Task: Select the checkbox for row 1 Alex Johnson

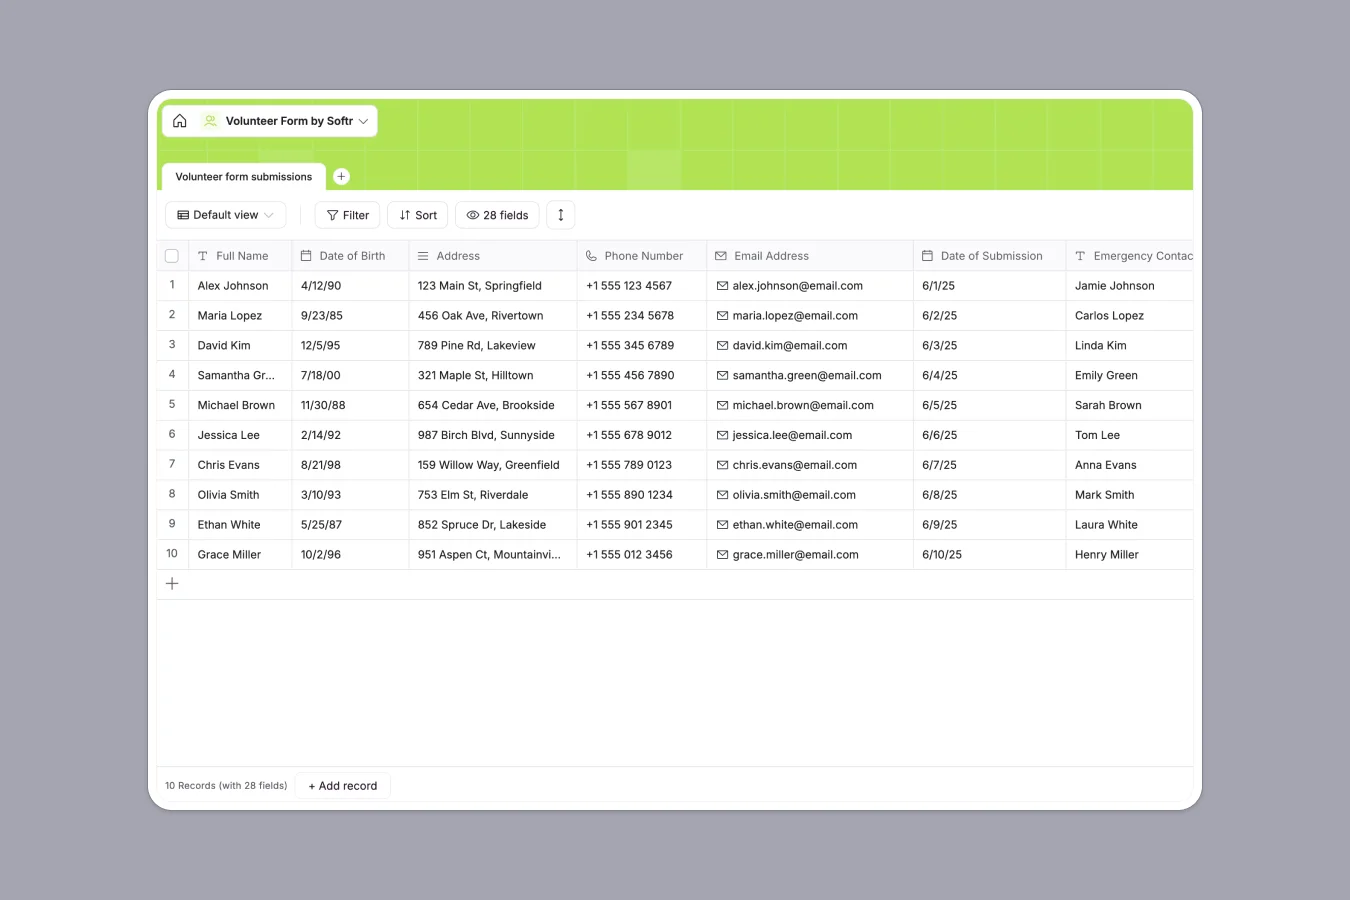Action: pos(171,285)
